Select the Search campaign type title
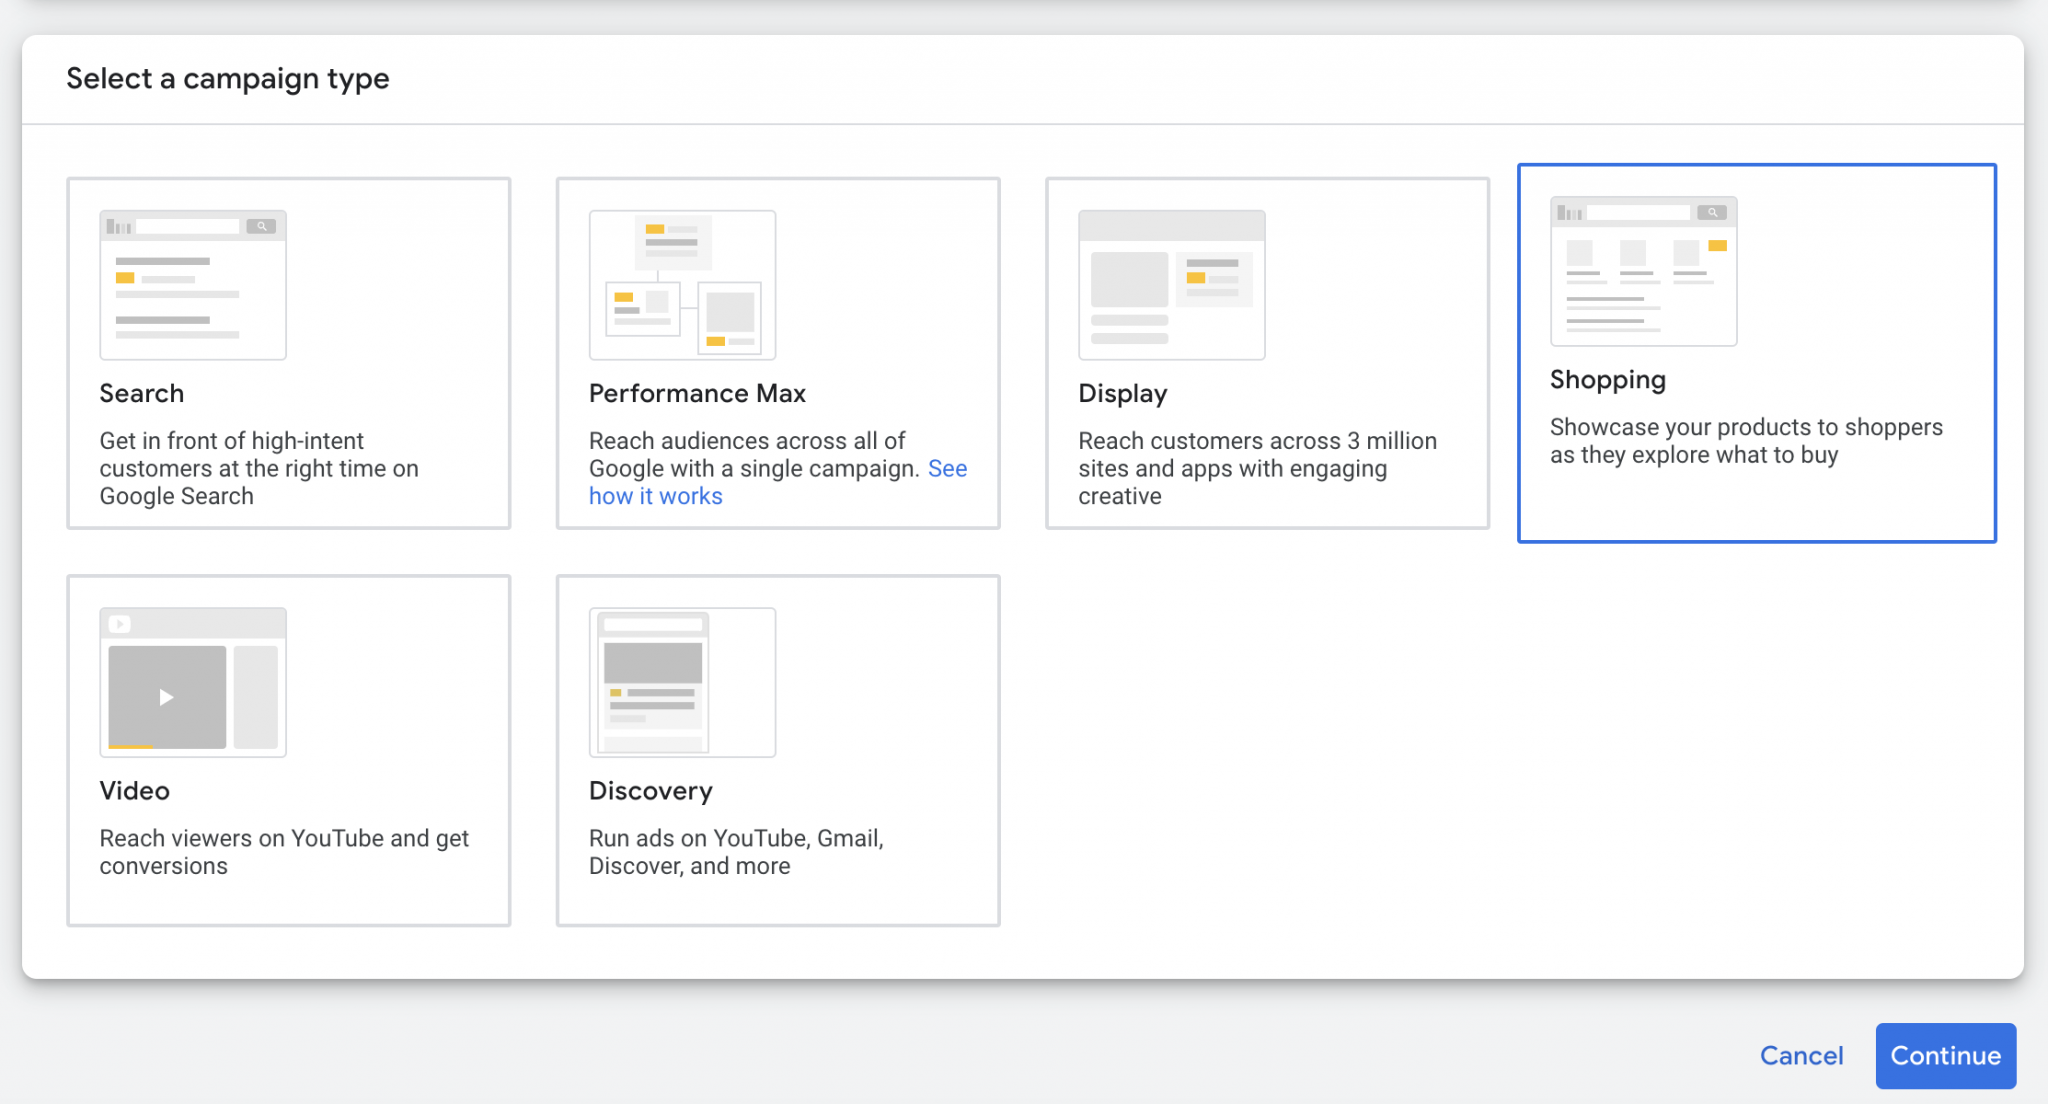The height and width of the screenshot is (1104, 2048). click(142, 393)
